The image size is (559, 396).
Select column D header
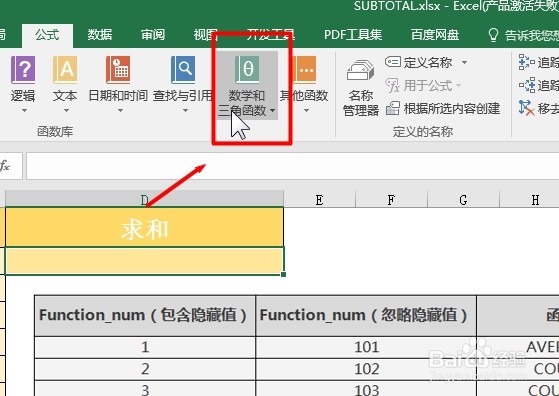point(144,199)
